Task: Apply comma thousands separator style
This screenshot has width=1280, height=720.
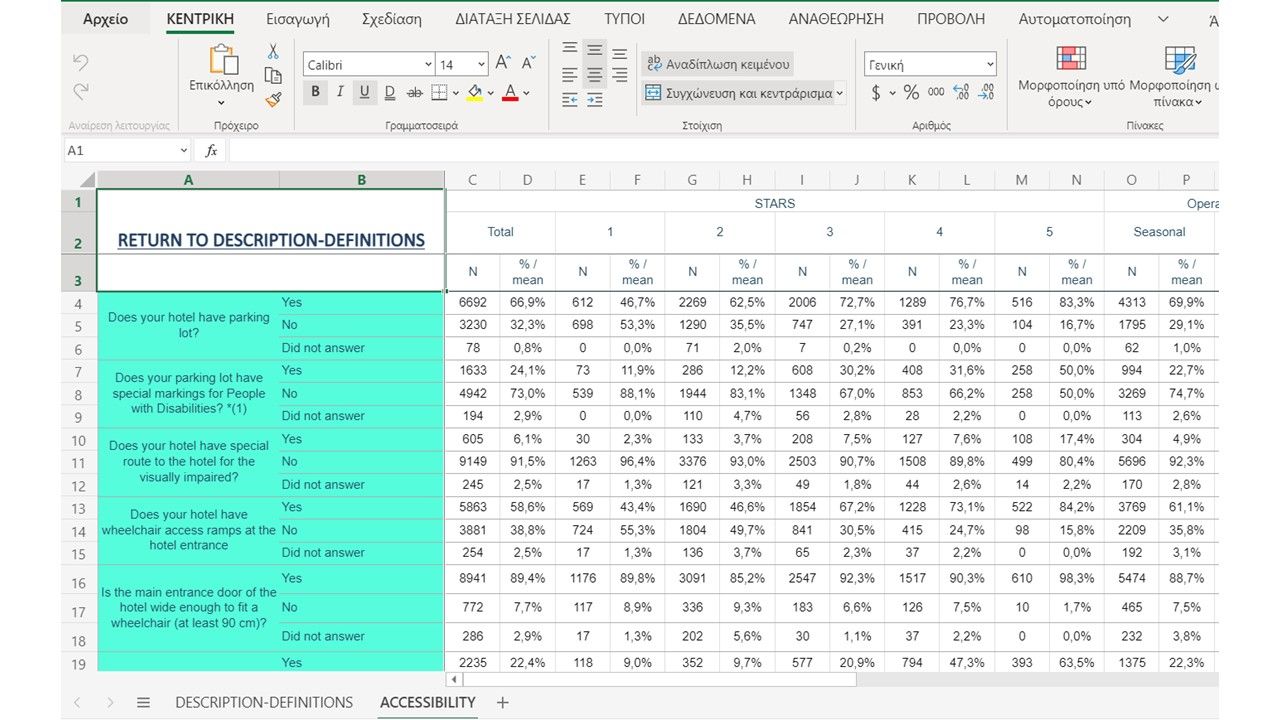Action: point(936,93)
